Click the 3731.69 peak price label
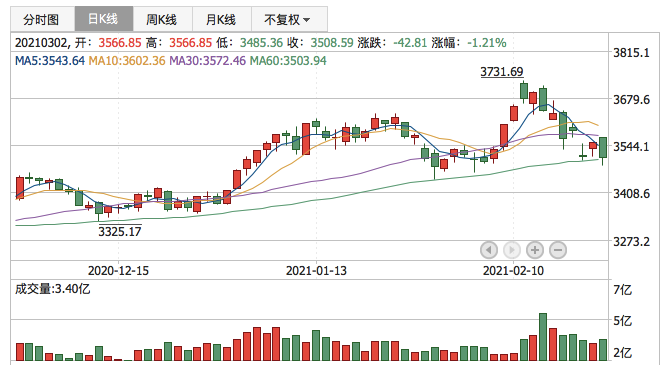This screenshot has width=668, height=370. coord(502,72)
